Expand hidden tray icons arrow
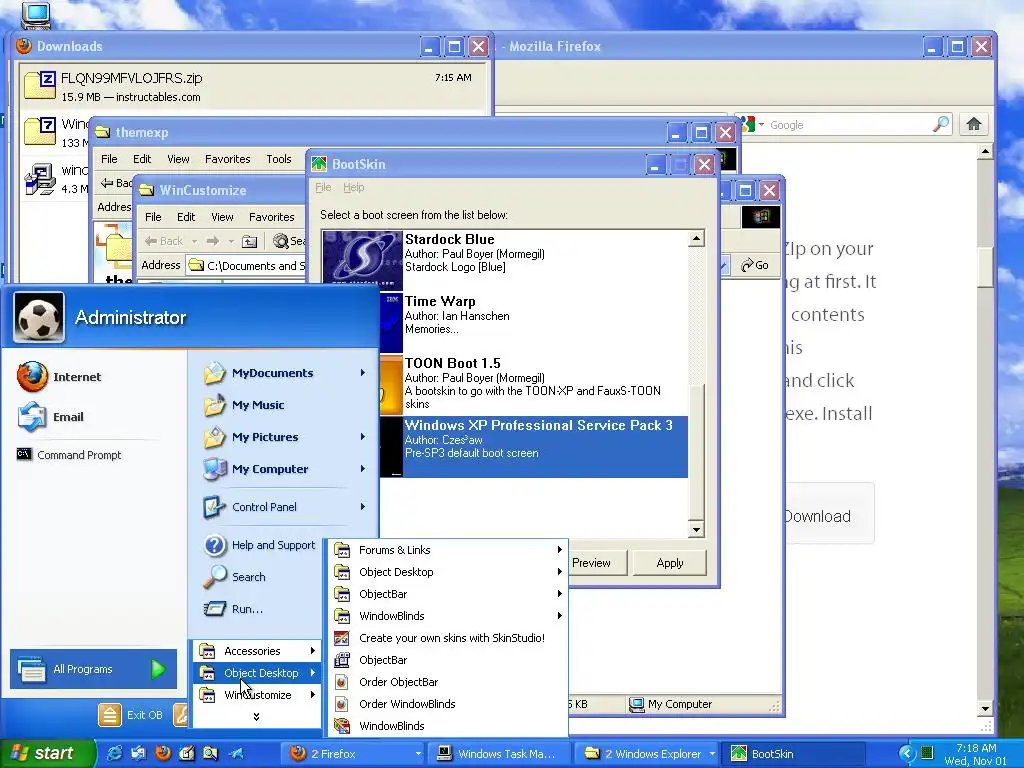 pos(906,754)
